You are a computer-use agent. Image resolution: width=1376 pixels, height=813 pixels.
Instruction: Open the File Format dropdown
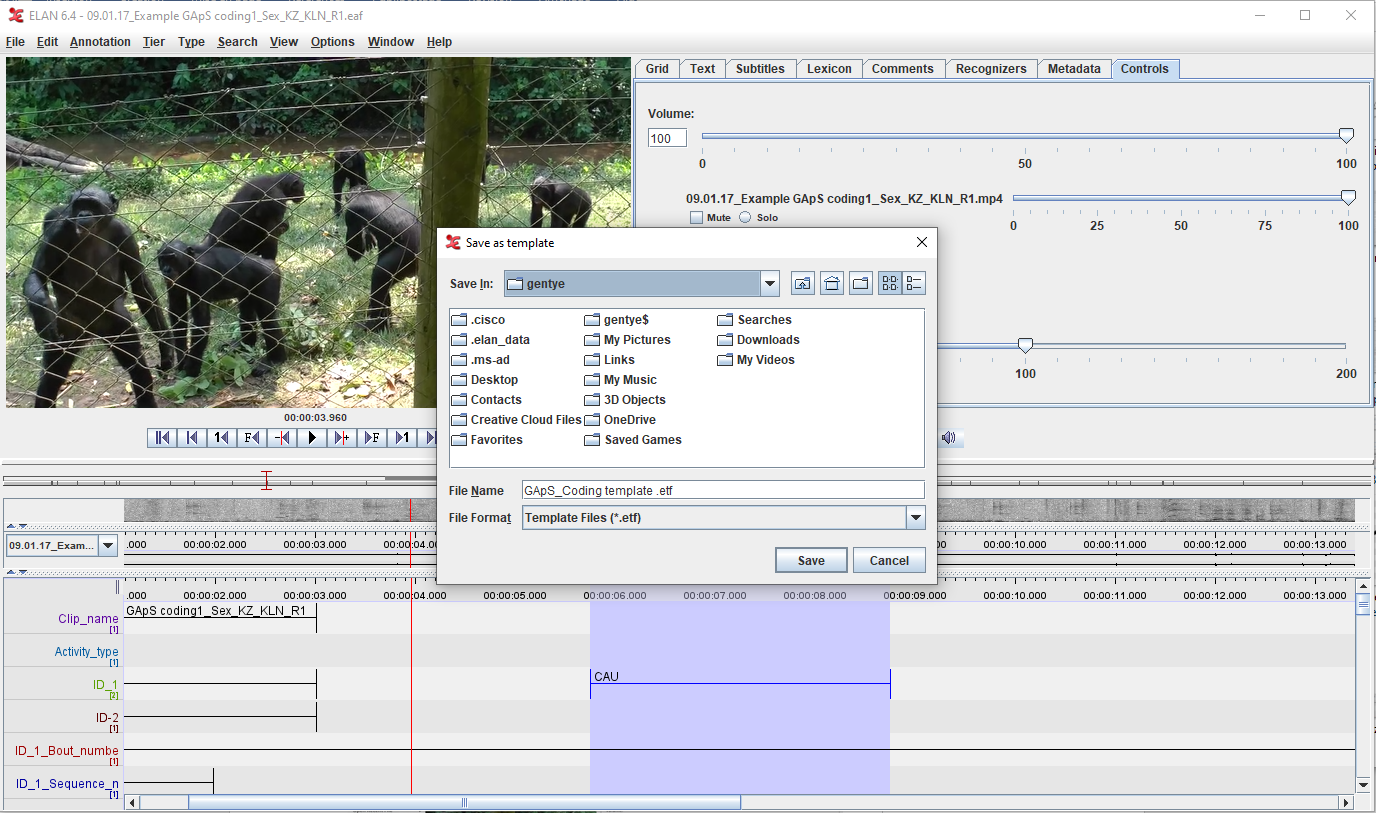coord(915,518)
